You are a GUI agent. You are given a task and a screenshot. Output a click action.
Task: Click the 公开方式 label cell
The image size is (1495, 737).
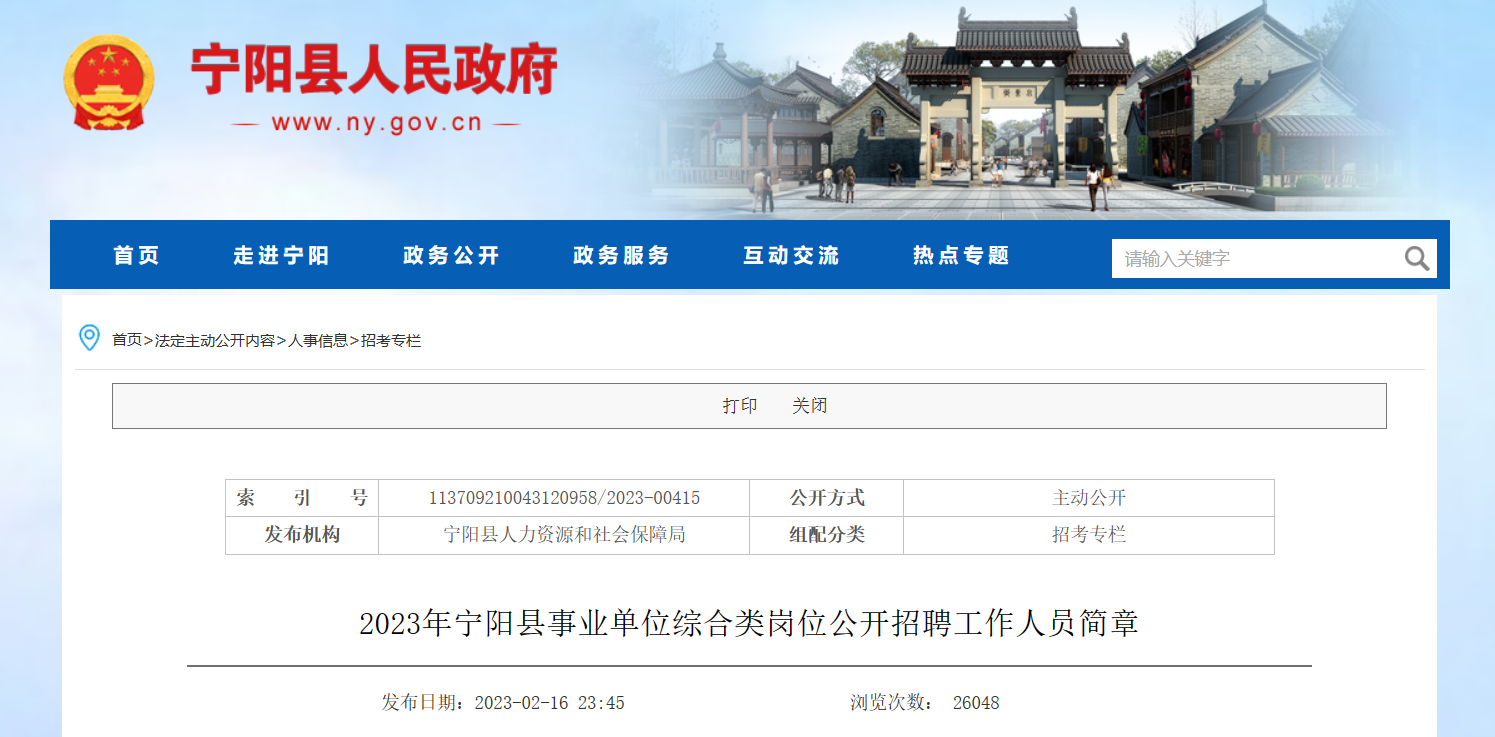pyautogui.click(x=827, y=498)
